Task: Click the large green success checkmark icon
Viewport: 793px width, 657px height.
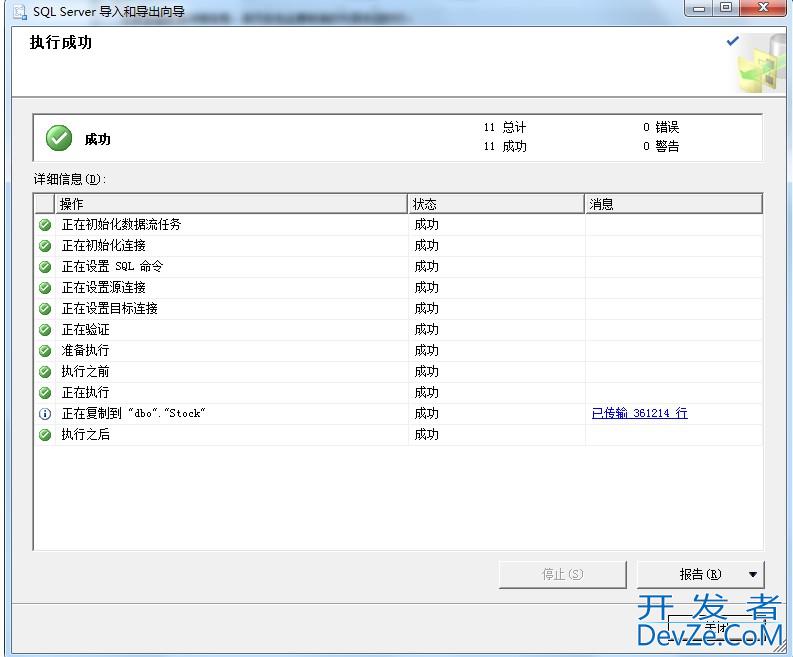Action: pos(59,138)
